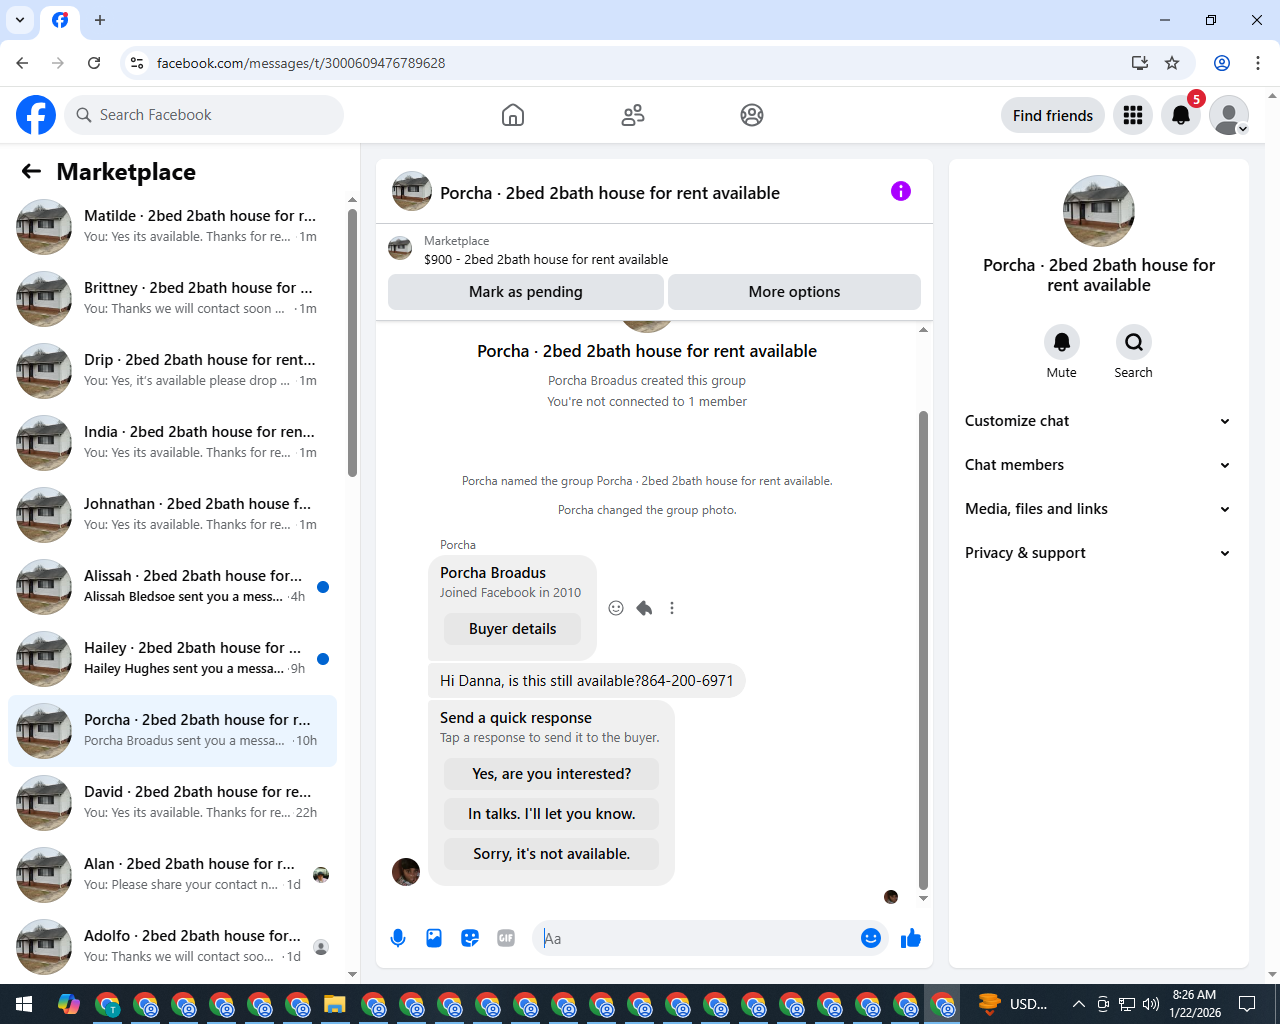1280x1024 pixels.
Task: Click in the Search Facebook field
Action: pos(204,115)
